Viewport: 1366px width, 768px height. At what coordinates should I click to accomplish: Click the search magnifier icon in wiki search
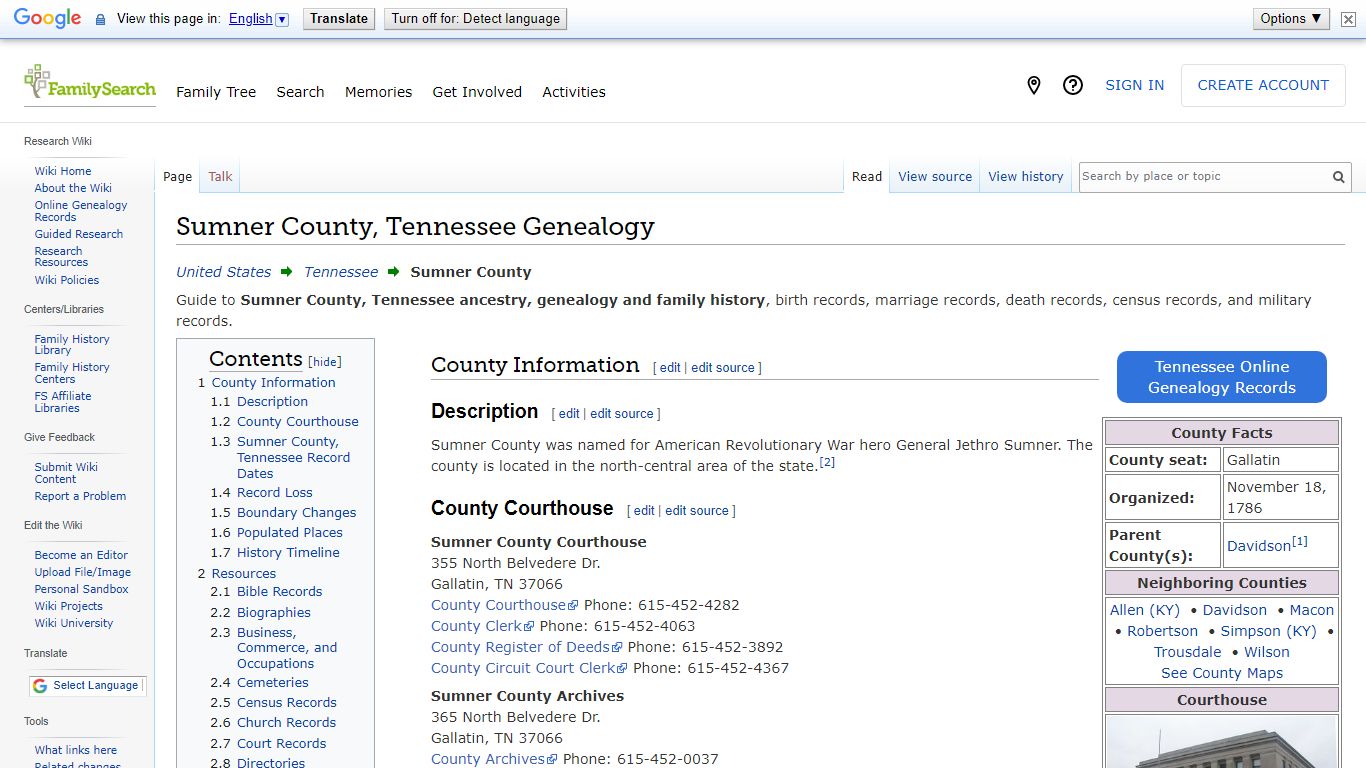(x=1338, y=177)
